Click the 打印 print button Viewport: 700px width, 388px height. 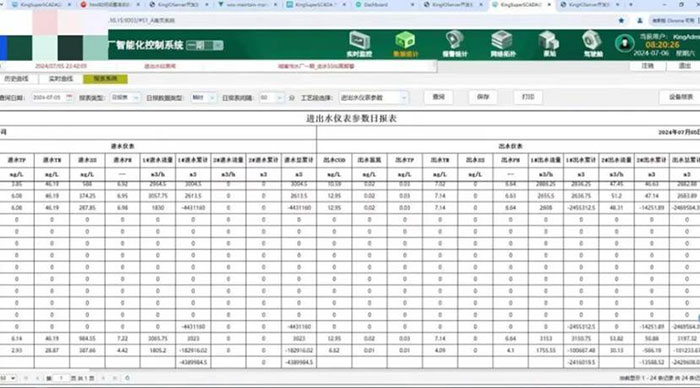tap(528, 97)
